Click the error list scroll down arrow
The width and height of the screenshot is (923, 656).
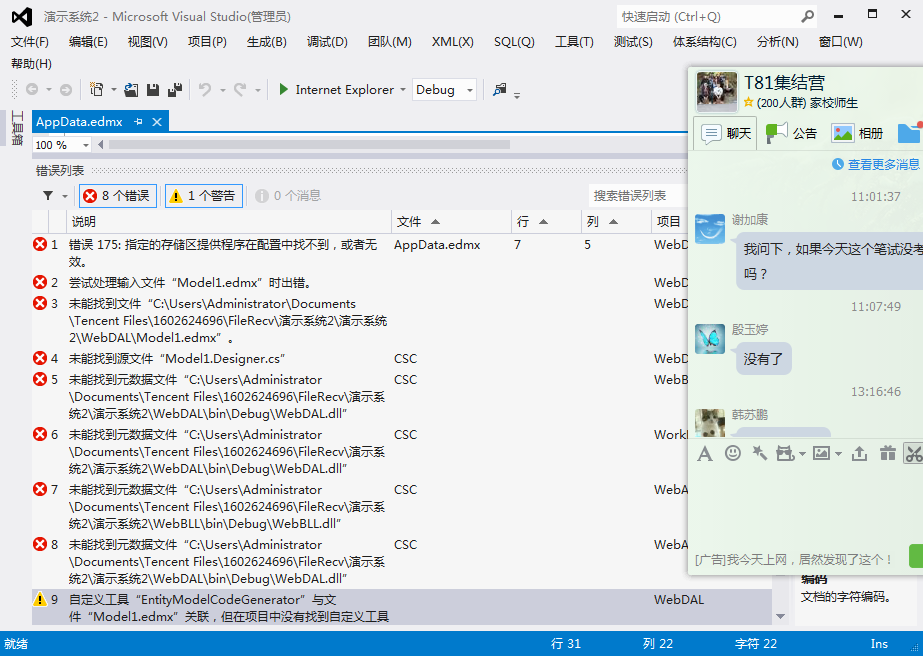tap(781, 617)
